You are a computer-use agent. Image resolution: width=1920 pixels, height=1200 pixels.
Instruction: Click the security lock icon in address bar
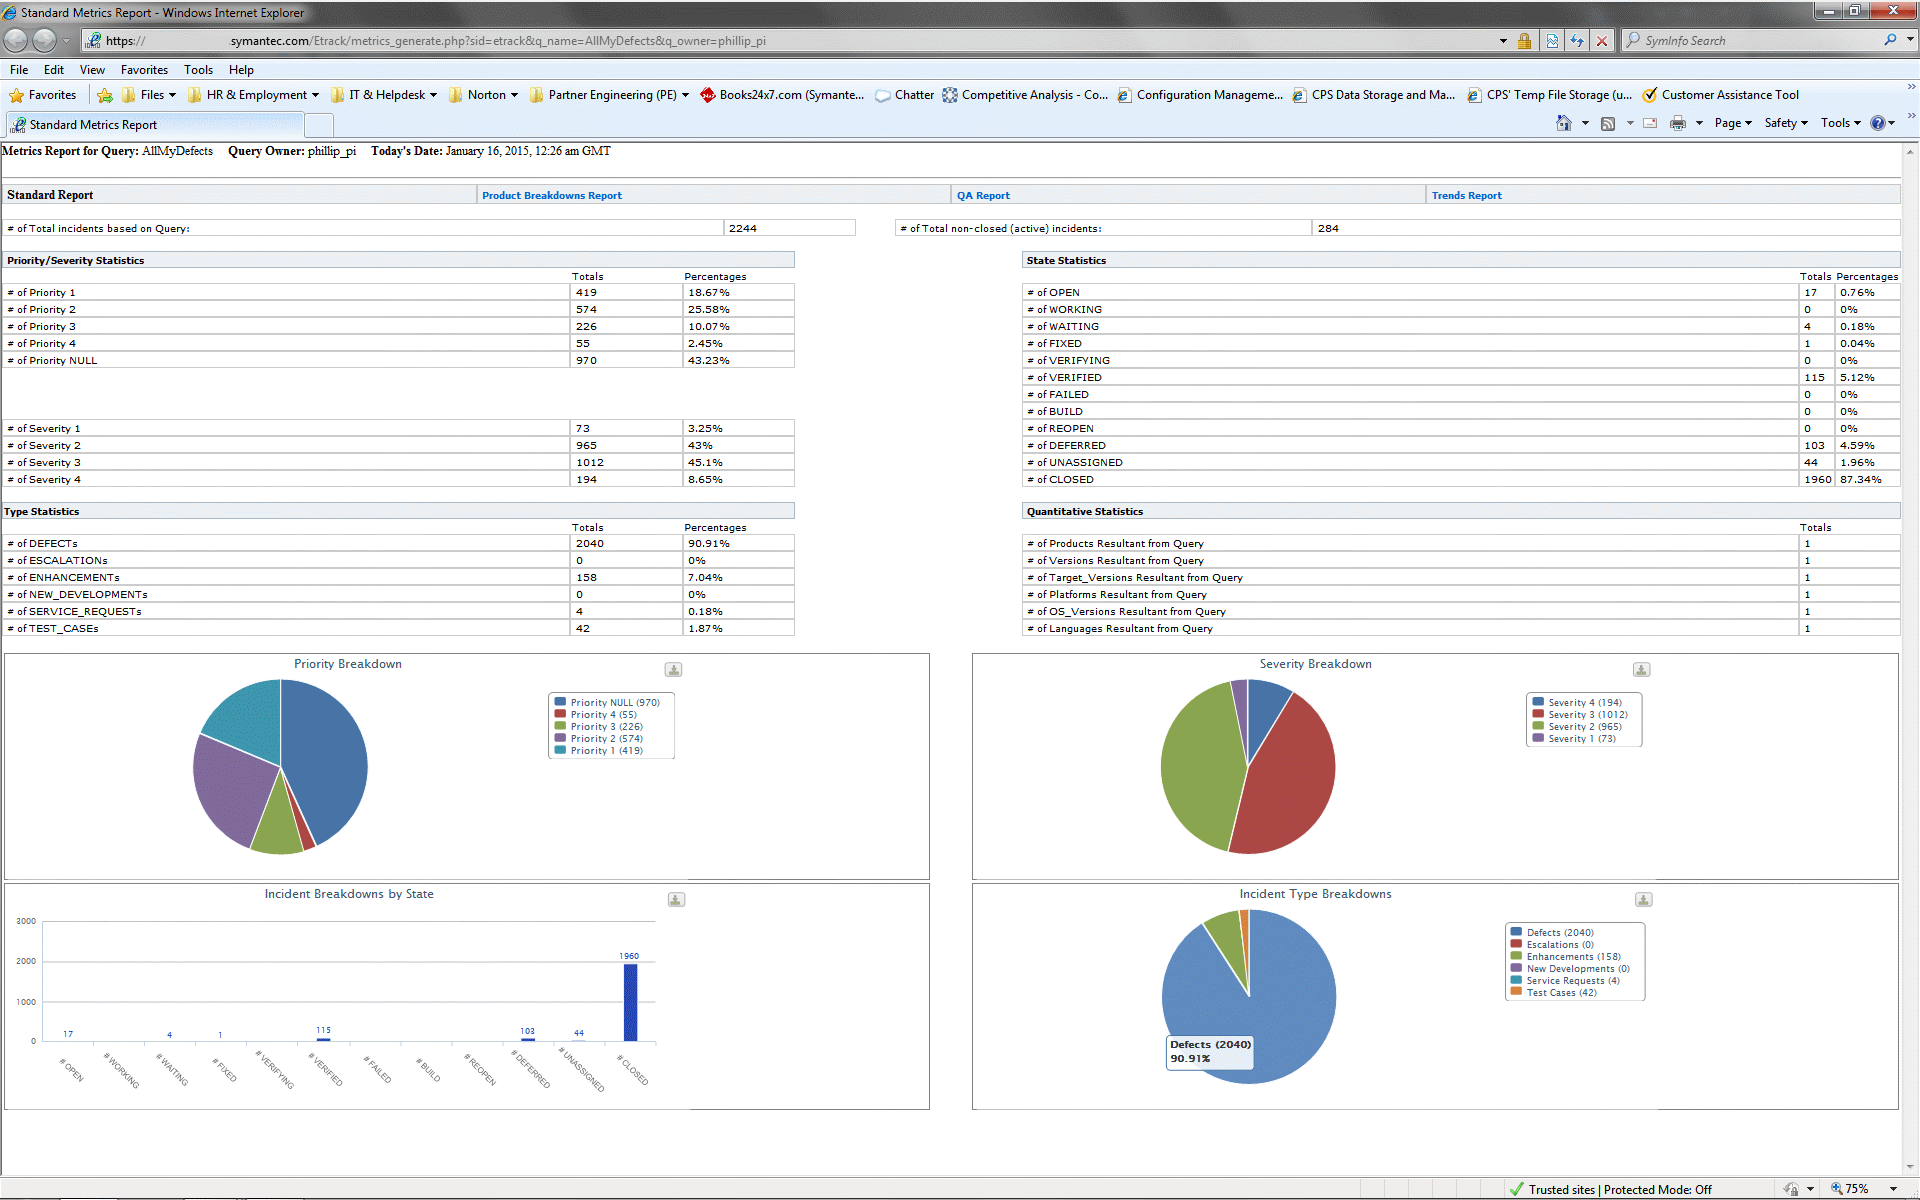coord(1524,41)
